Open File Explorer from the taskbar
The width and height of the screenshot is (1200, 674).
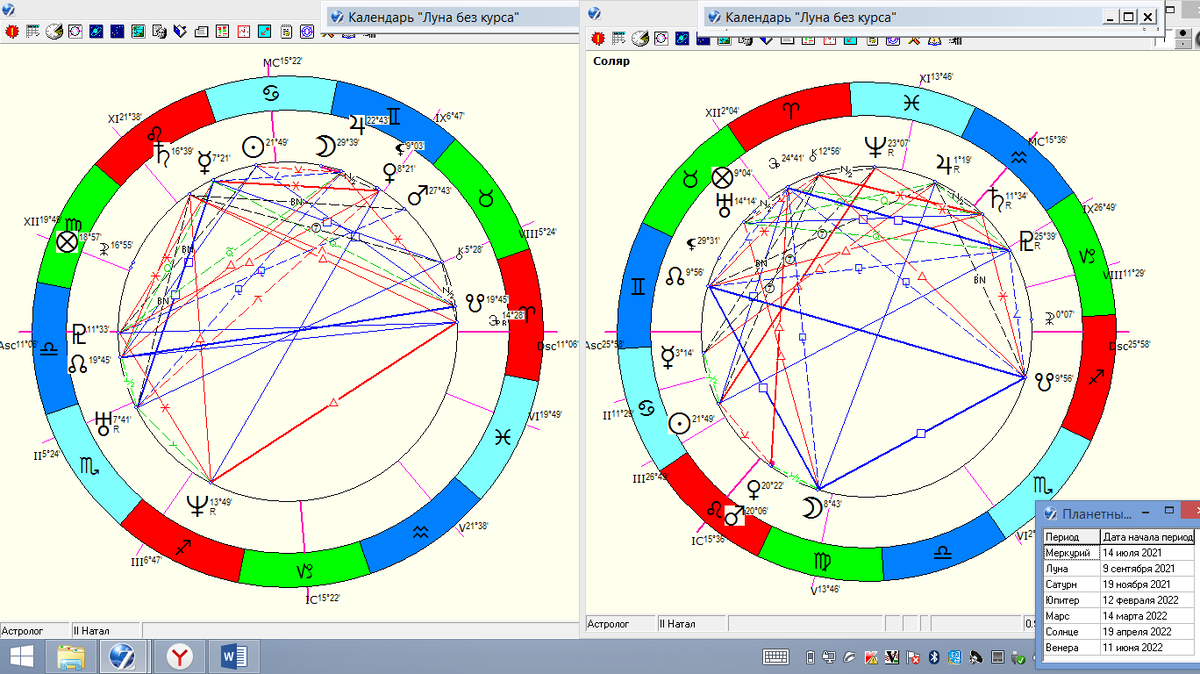coord(70,657)
